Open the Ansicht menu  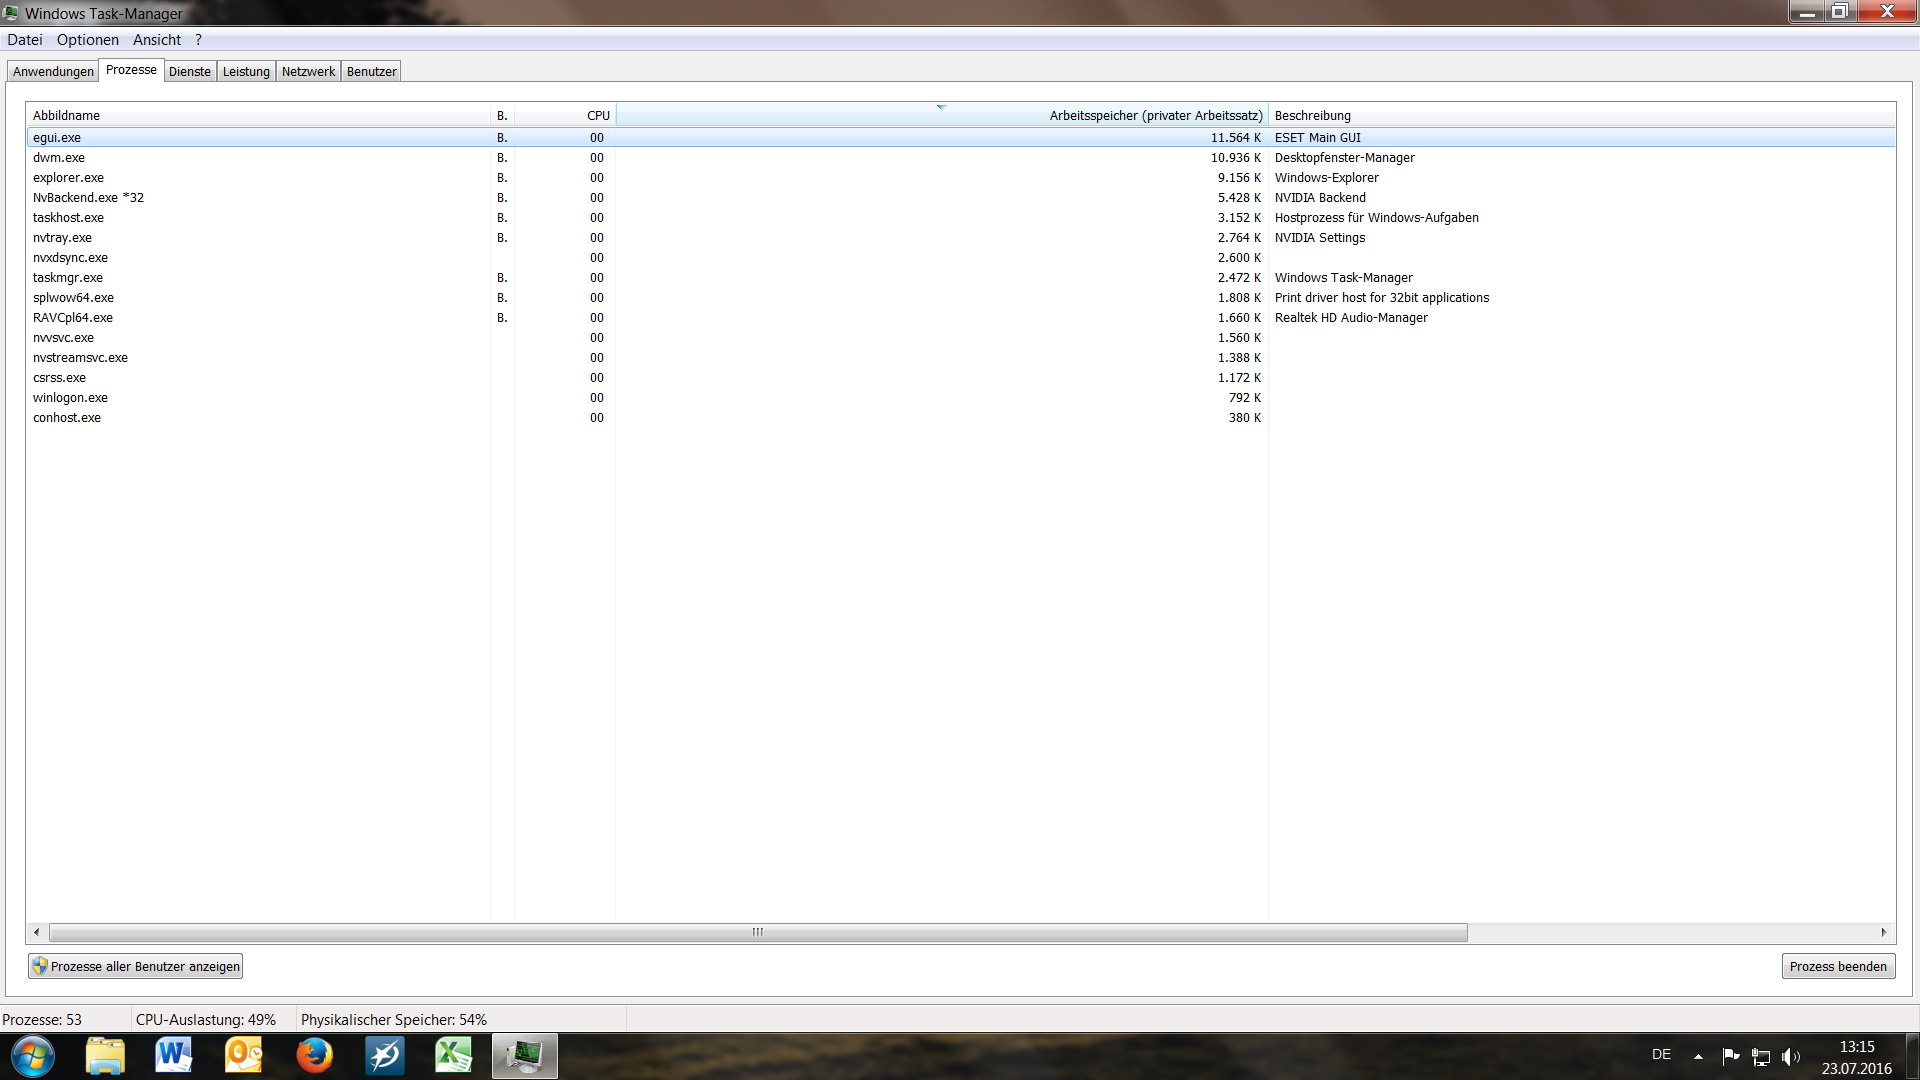click(x=157, y=40)
